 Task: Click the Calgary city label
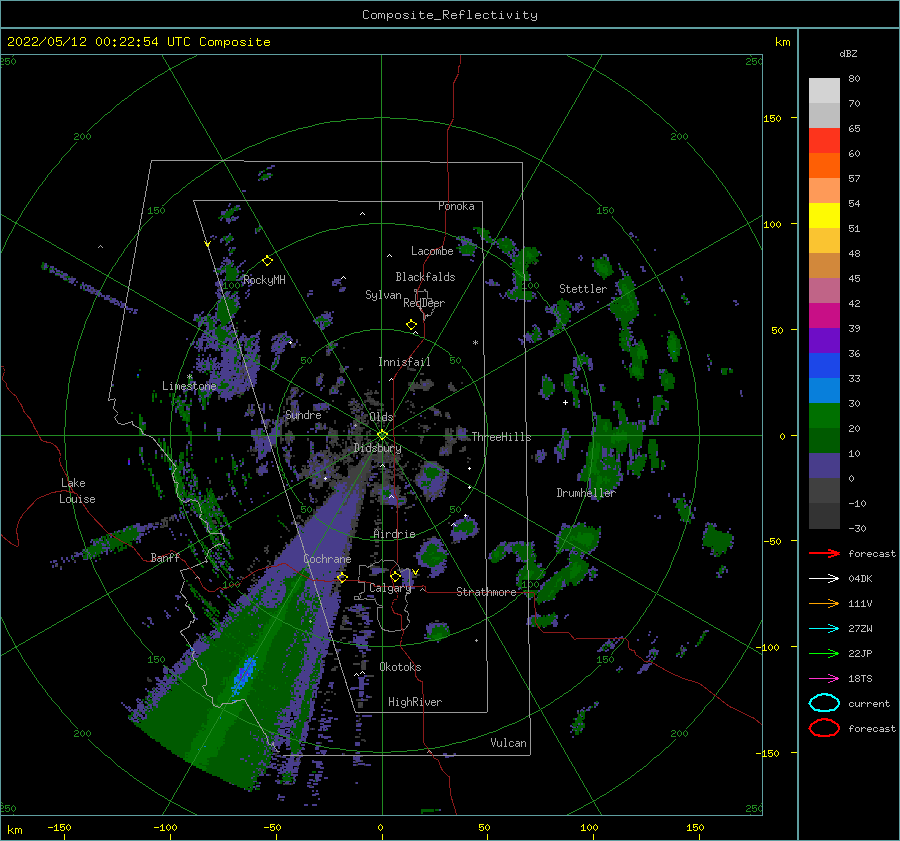coord(390,588)
